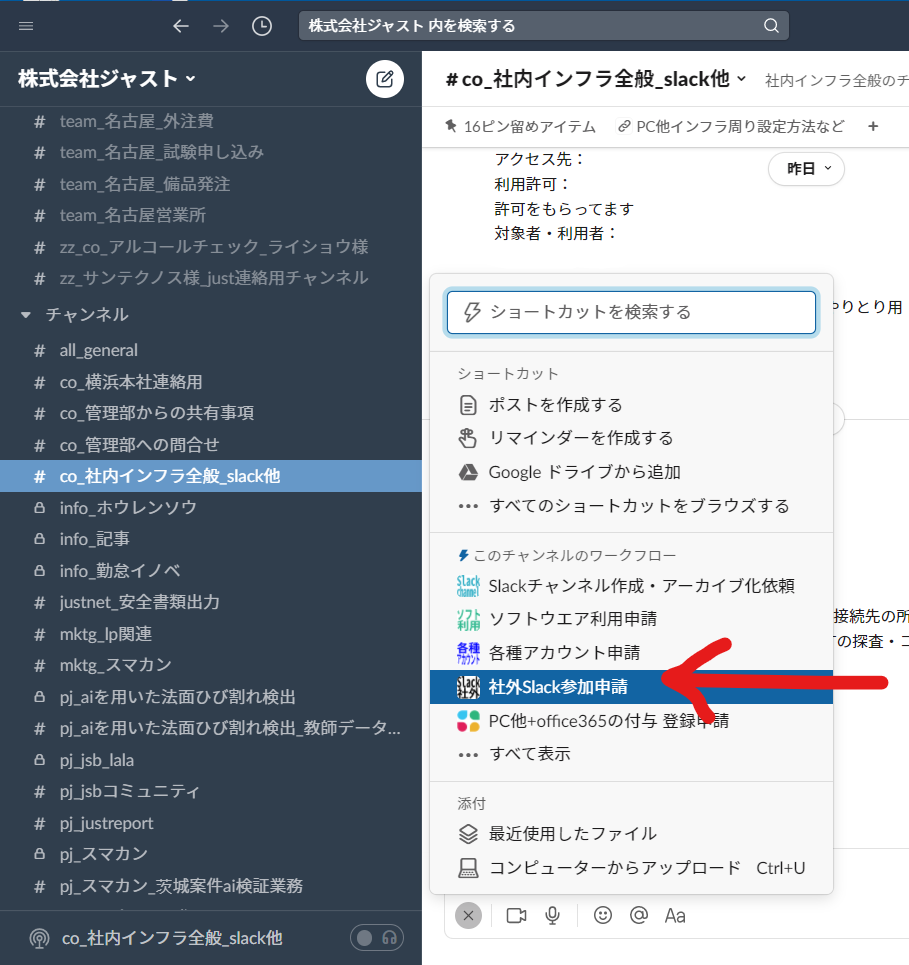Open co_管理部への問合せ channel

click(210, 445)
